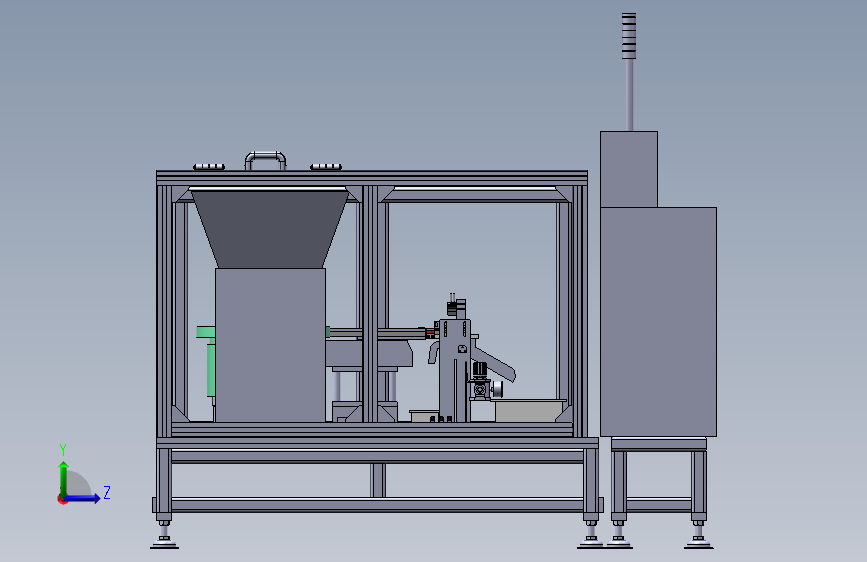Select the left hinge on top cover
867x562 pixels.
[209, 166]
